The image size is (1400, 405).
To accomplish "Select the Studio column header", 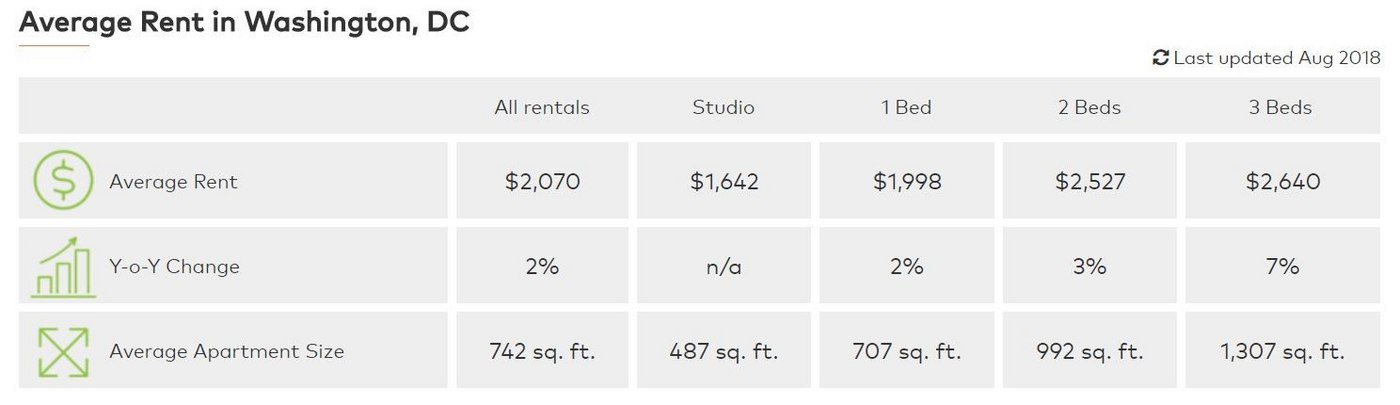I will pos(723,107).
